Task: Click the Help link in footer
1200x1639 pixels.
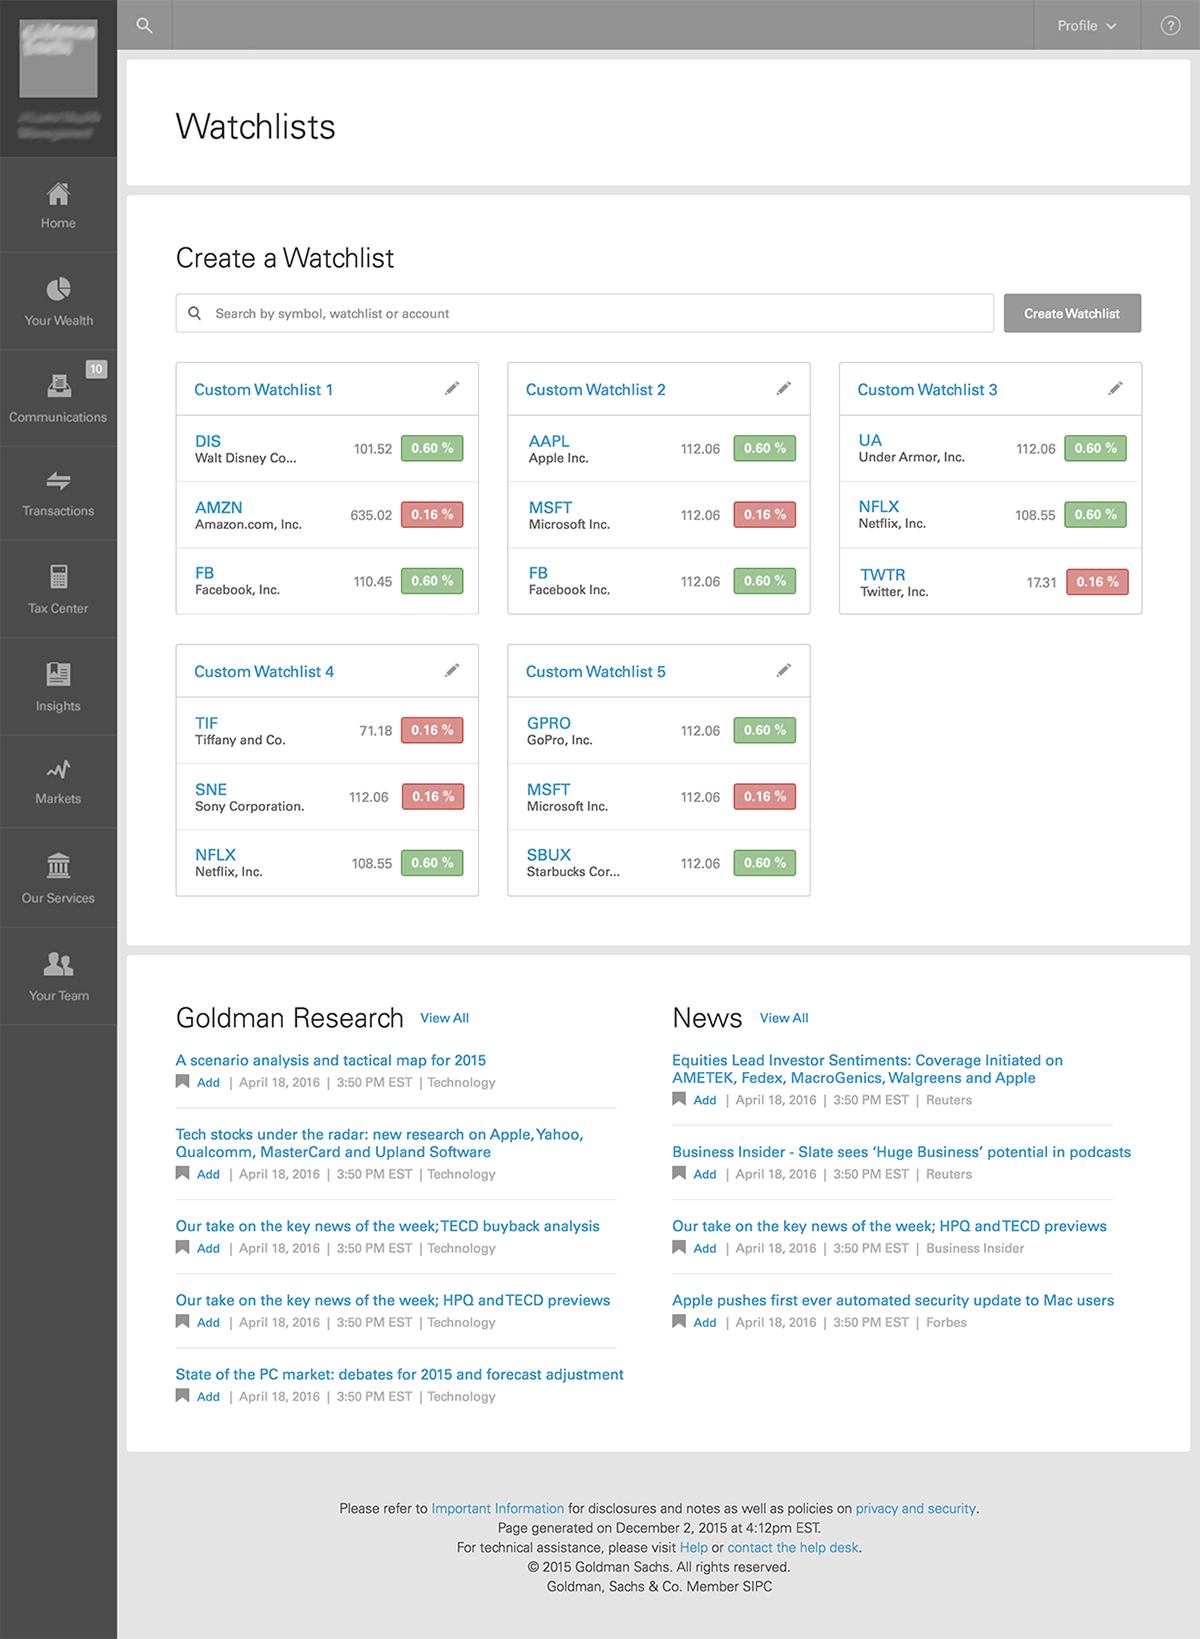Action: (693, 1547)
